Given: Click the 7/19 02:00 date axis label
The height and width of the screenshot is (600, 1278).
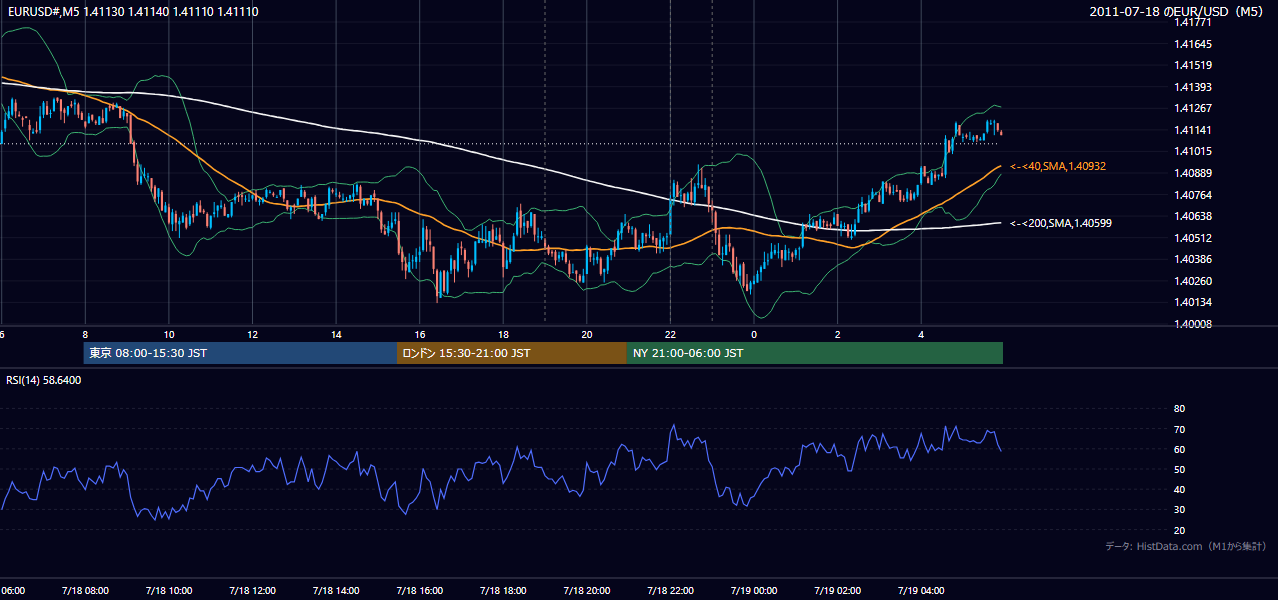Looking at the screenshot, I should click(x=838, y=590).
